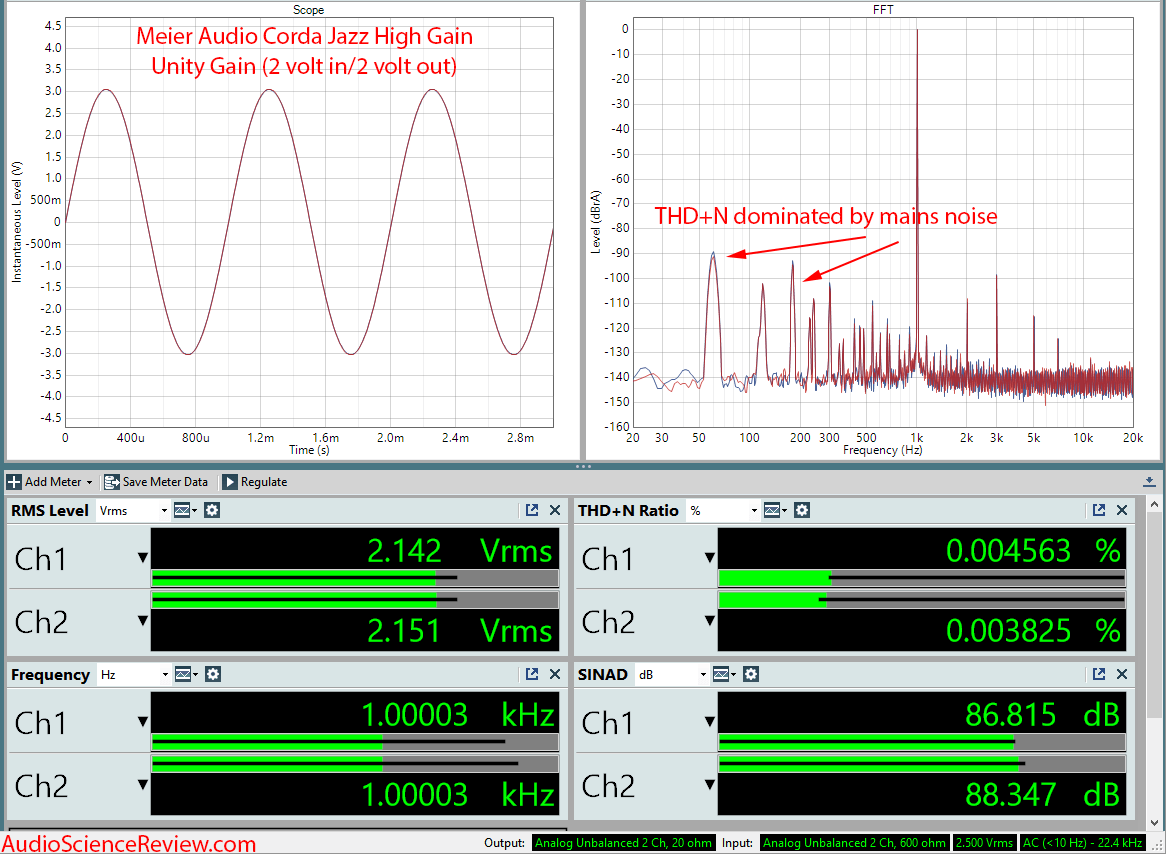Click the SINAD Ch1 reading 86.815 dB
1166x854 pixels.
point(1043,715)
